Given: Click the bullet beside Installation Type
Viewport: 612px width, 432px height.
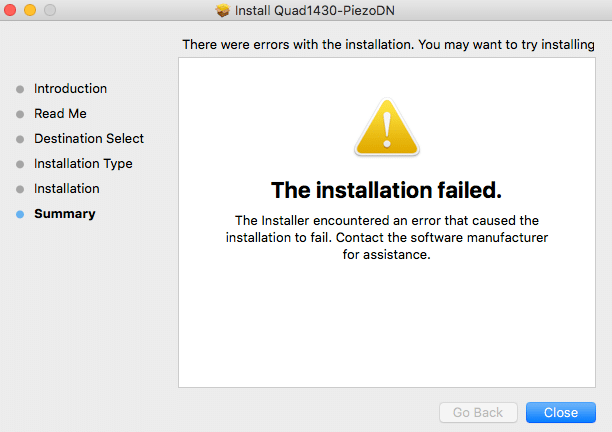Looking at the screenshot, I should [x=20, y=164].
